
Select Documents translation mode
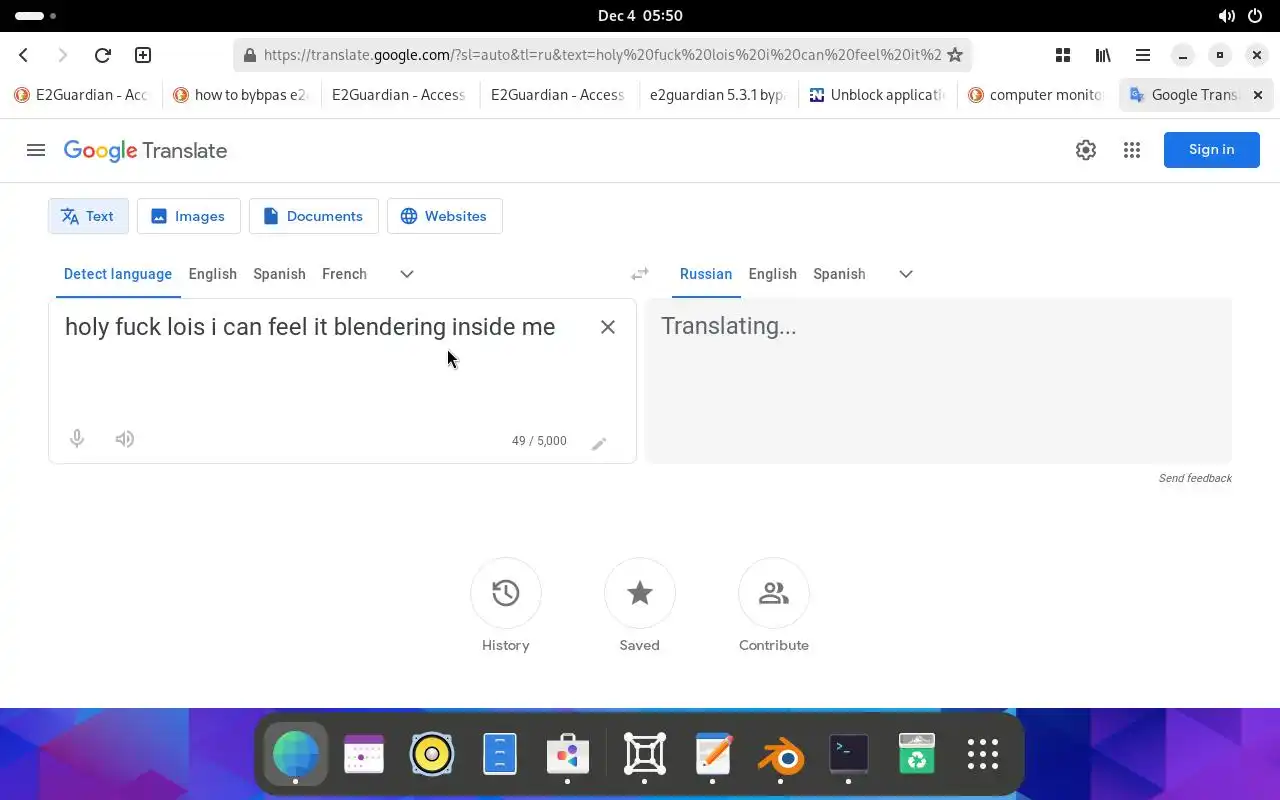[x=313, y=216]
